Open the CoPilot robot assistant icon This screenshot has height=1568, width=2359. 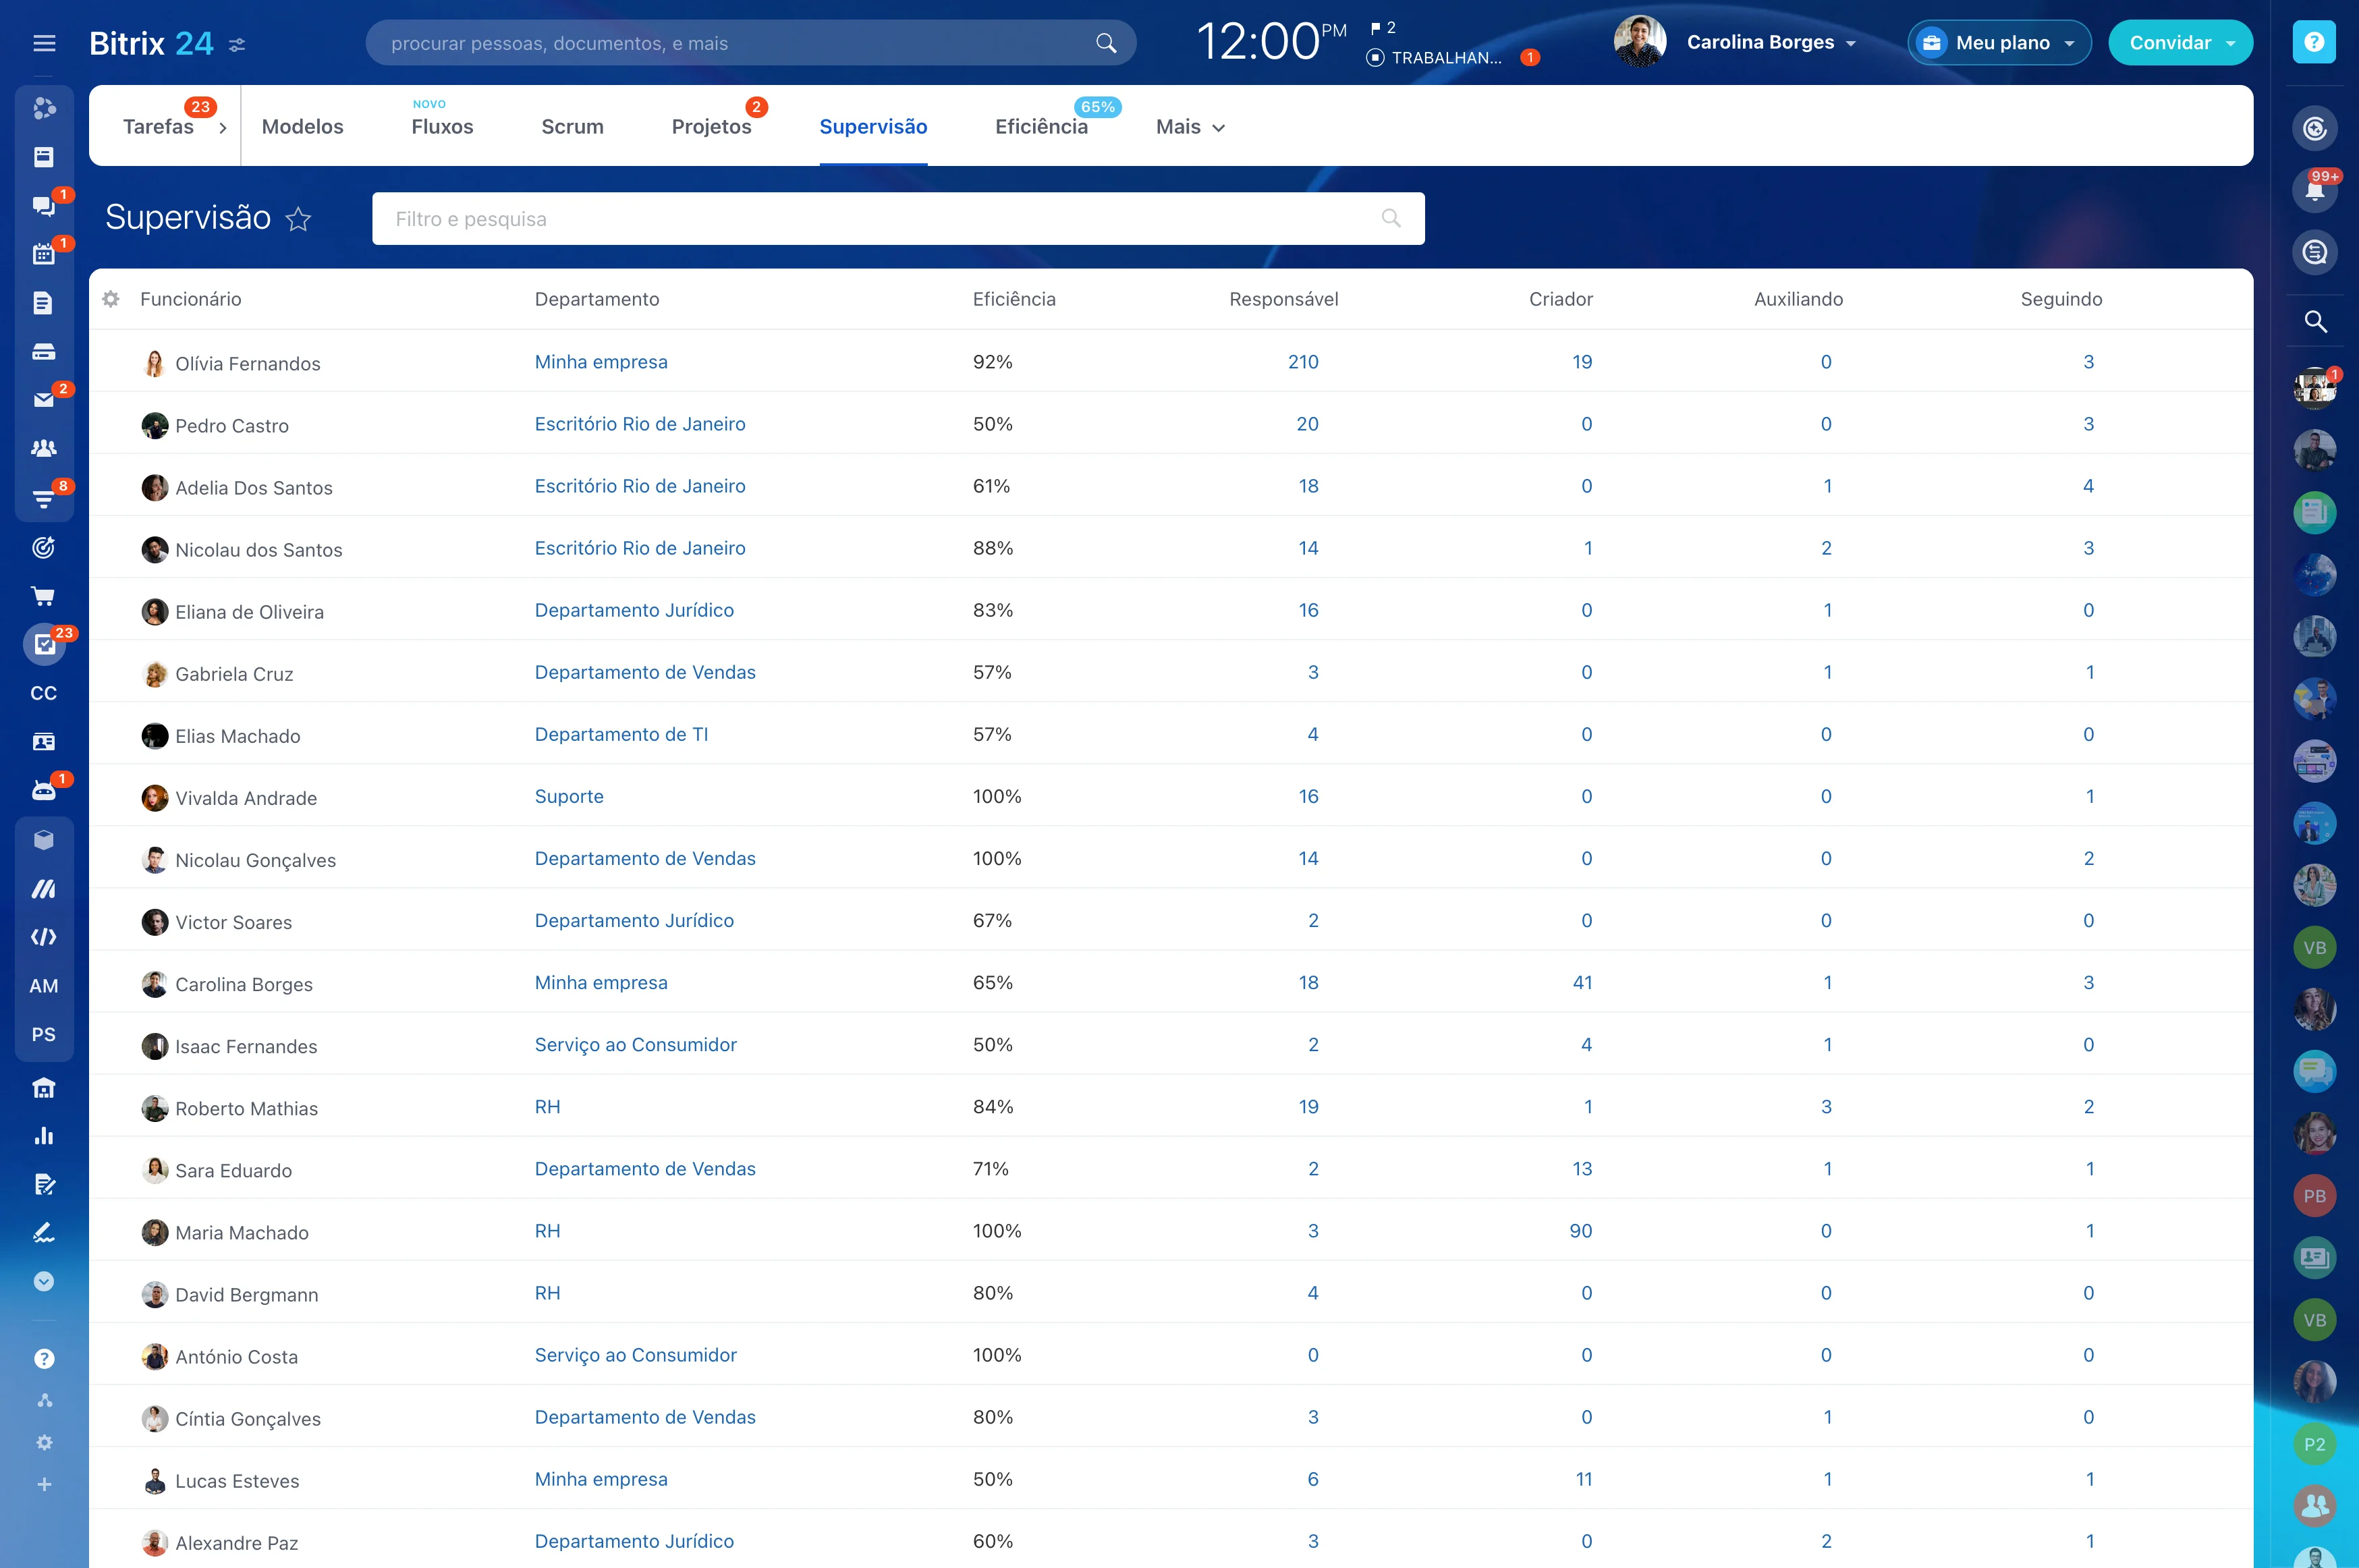[45, 789]
